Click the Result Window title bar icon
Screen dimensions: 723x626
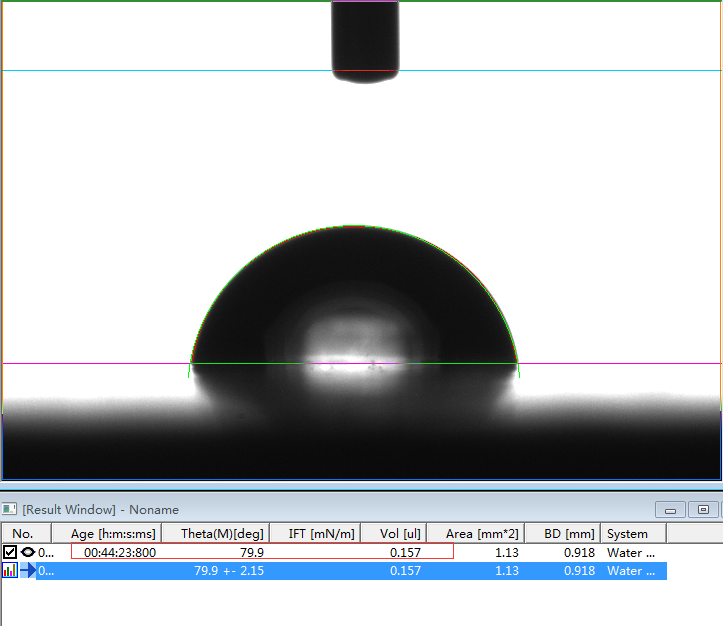click(10, 510)
